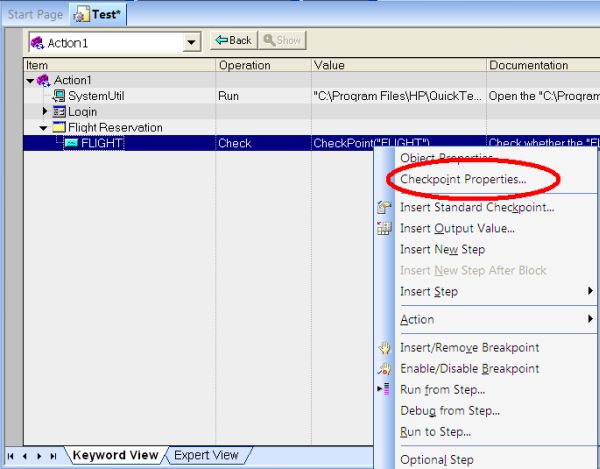The height and width of the screenshot is (469, 600).
Task: Click the first-tab scroll arrow
Action: point(11,456)
